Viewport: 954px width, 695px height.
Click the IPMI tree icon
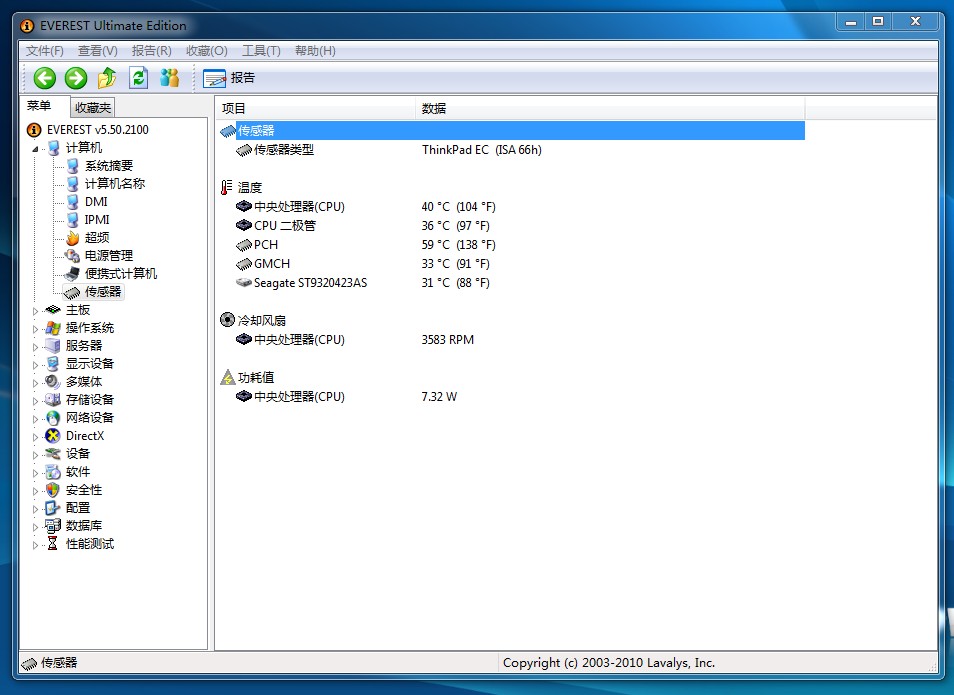(73, 219)
